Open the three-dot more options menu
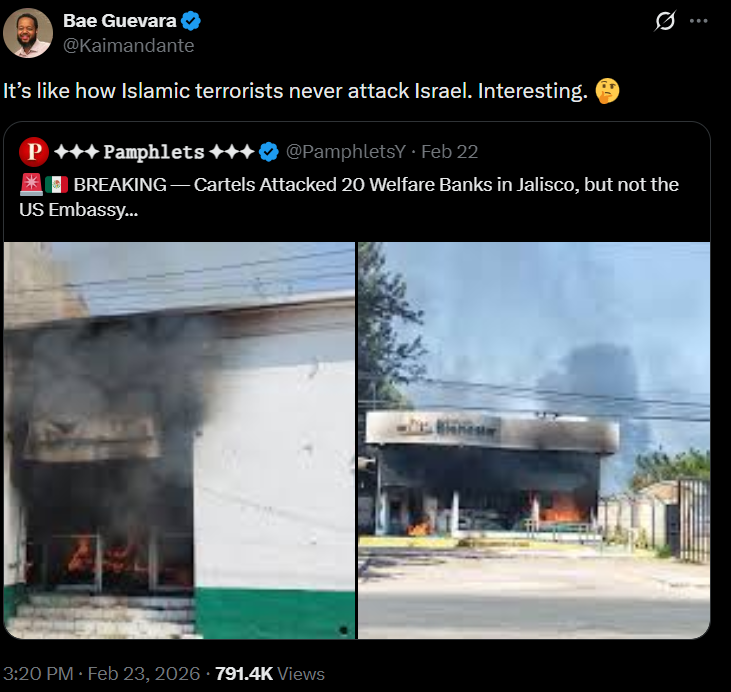731x692 pixels. [x=698, y=21]
